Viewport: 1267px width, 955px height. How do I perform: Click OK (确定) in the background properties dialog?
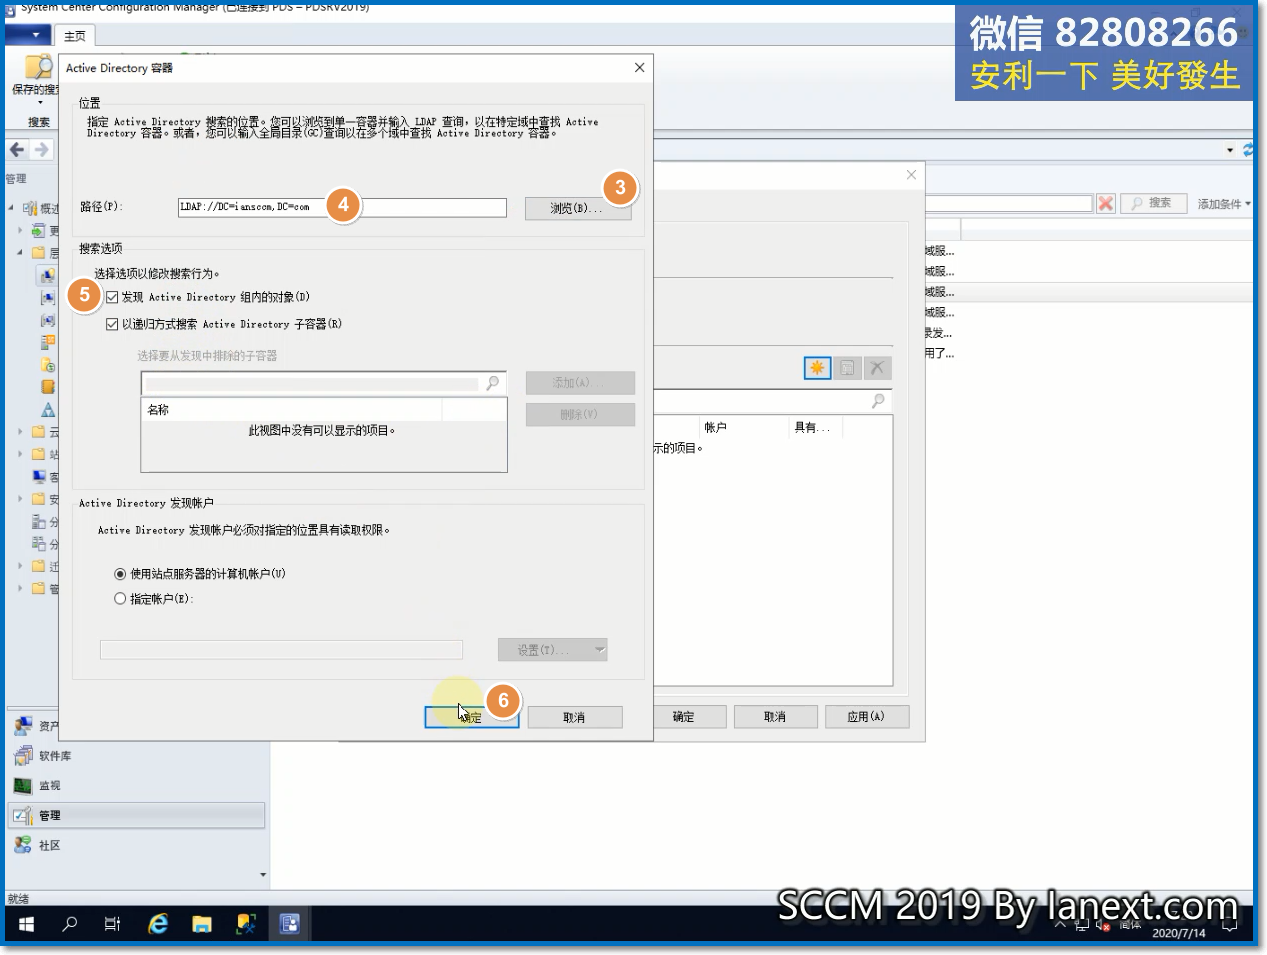click(x=684, y=717)
